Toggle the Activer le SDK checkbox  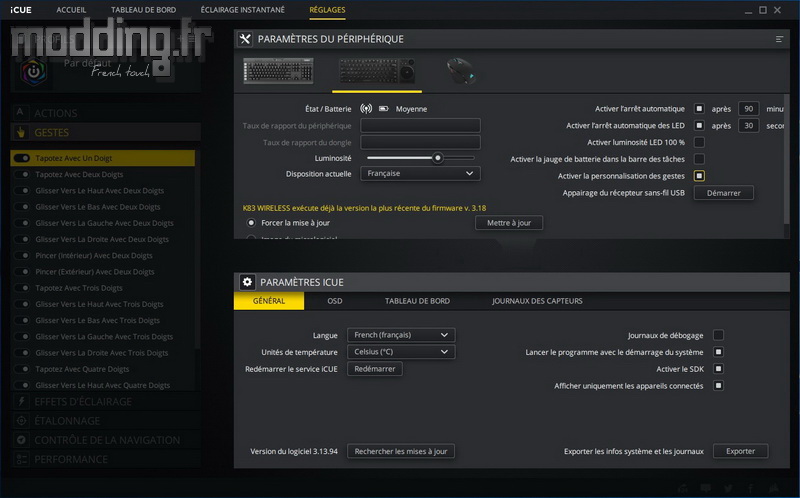tap(718, 369)
